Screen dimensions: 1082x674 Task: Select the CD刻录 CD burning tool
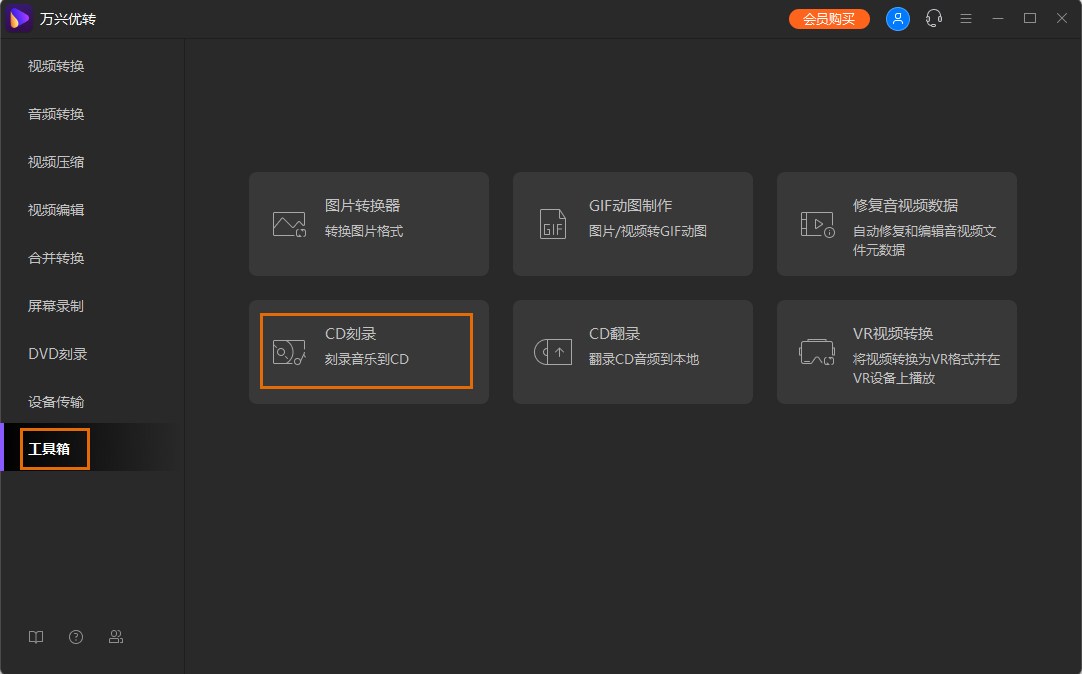[x=367, y=351]
